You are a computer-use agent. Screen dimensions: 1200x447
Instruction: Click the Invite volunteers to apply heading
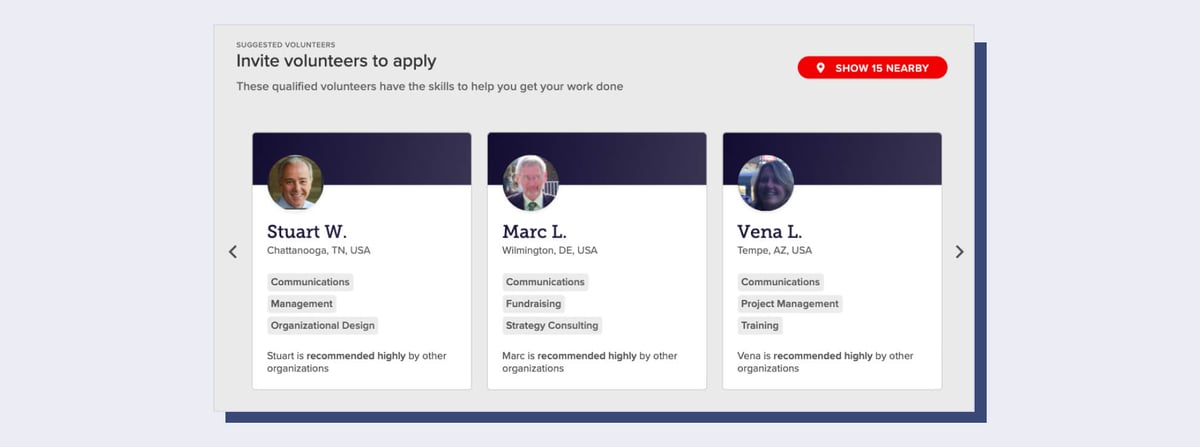pos(336,61)
